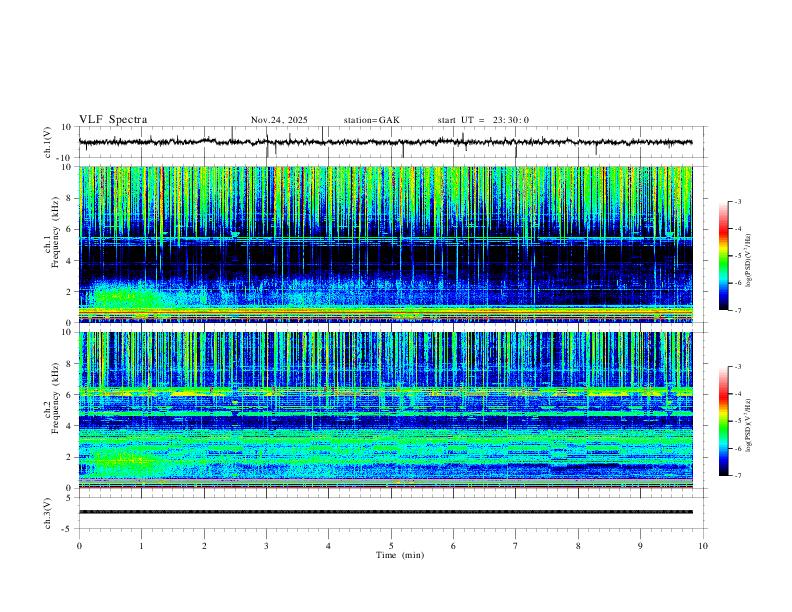This screenshot has width=792, height=612.
Task: Click the '7' tick on the time axis
Action: point(516,546)
